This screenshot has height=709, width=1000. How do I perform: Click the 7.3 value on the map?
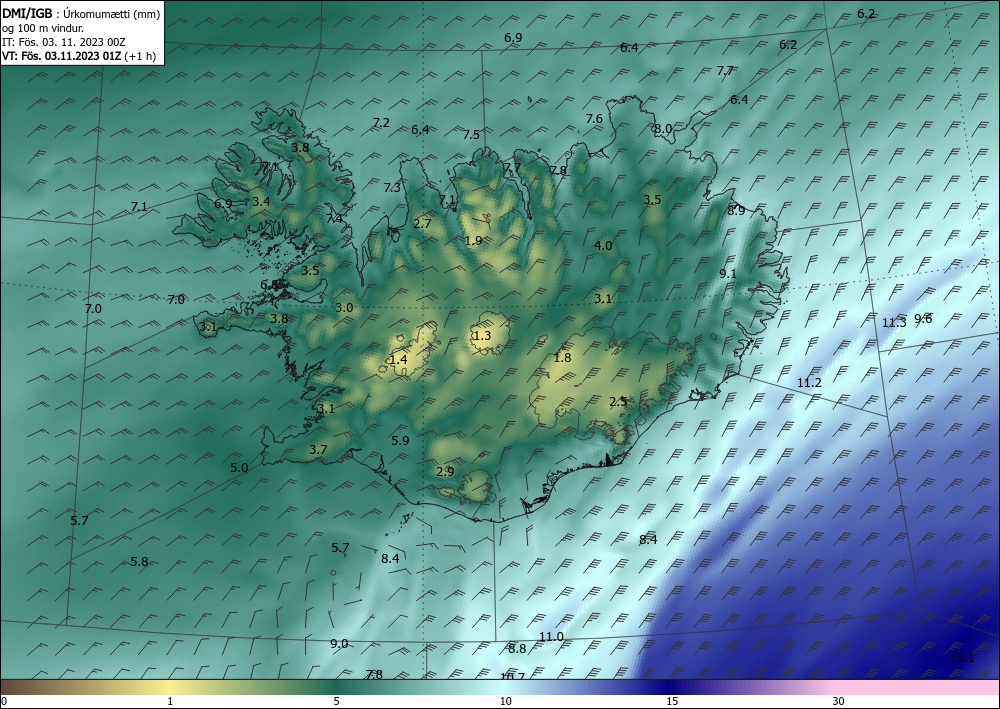[x=392, y=187]
